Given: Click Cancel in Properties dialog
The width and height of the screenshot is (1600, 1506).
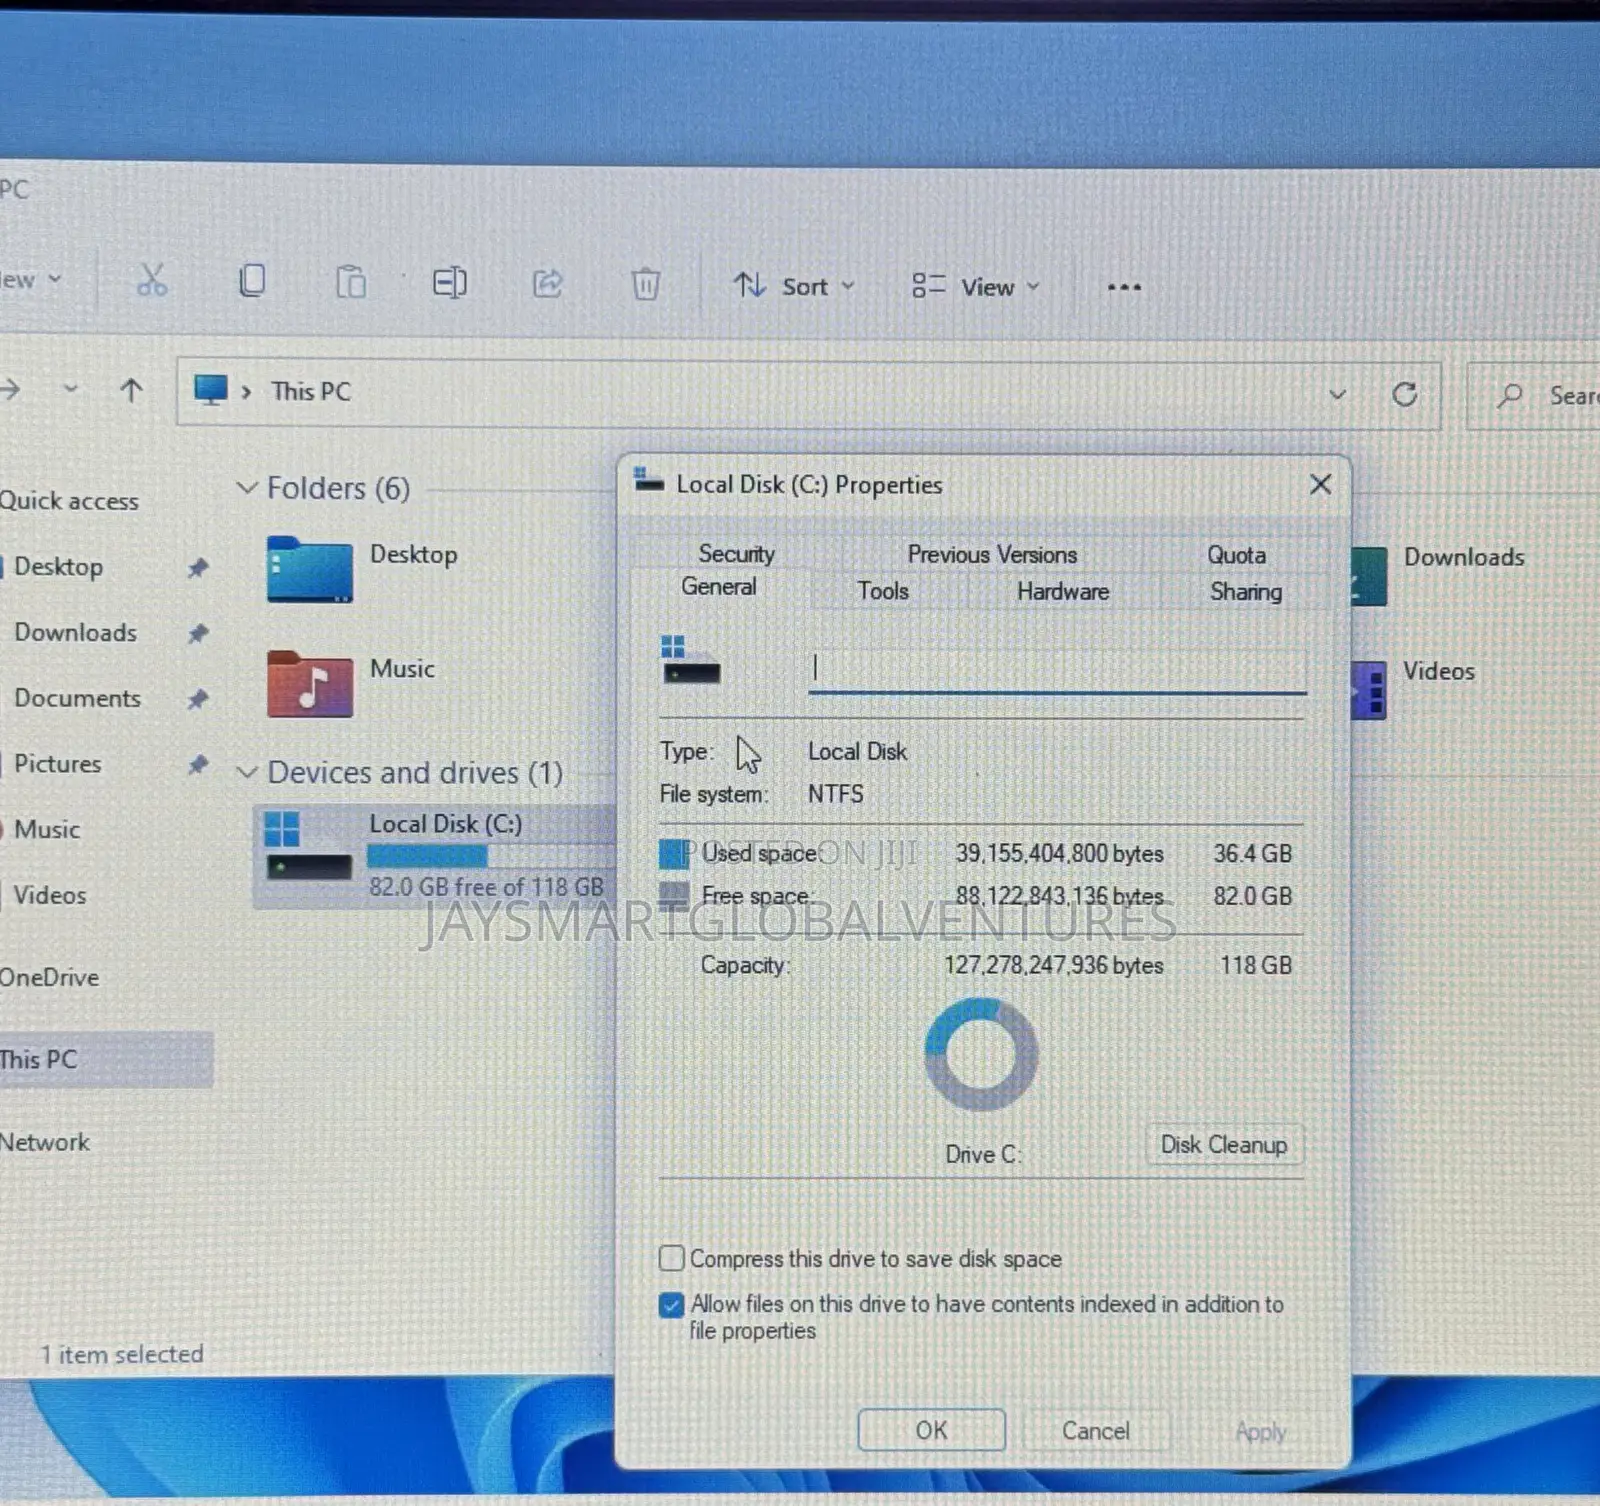Looking at the screenshot, I should (1096, 1431).
